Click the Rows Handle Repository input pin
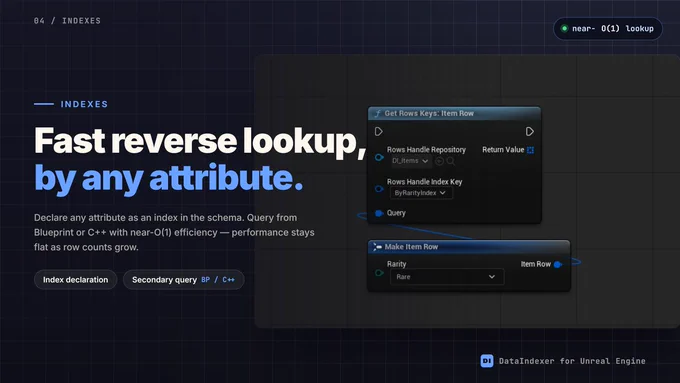 379,157
